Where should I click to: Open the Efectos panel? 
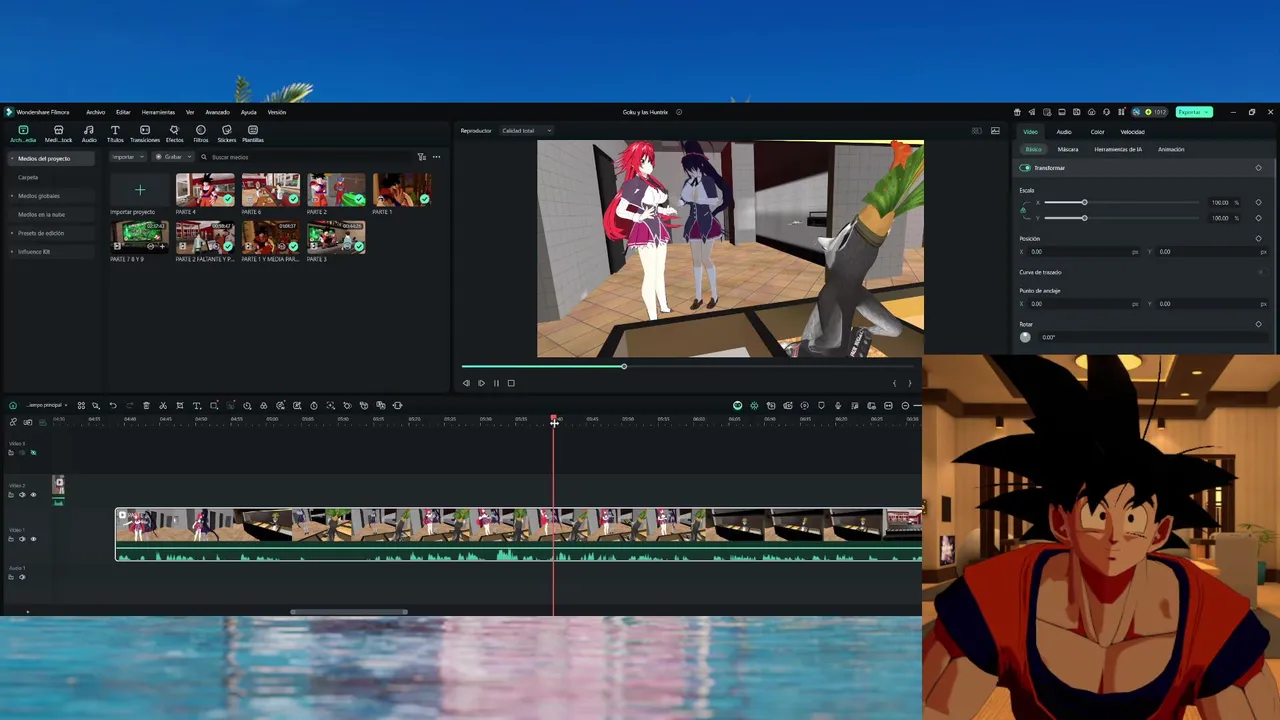point(174,134)
